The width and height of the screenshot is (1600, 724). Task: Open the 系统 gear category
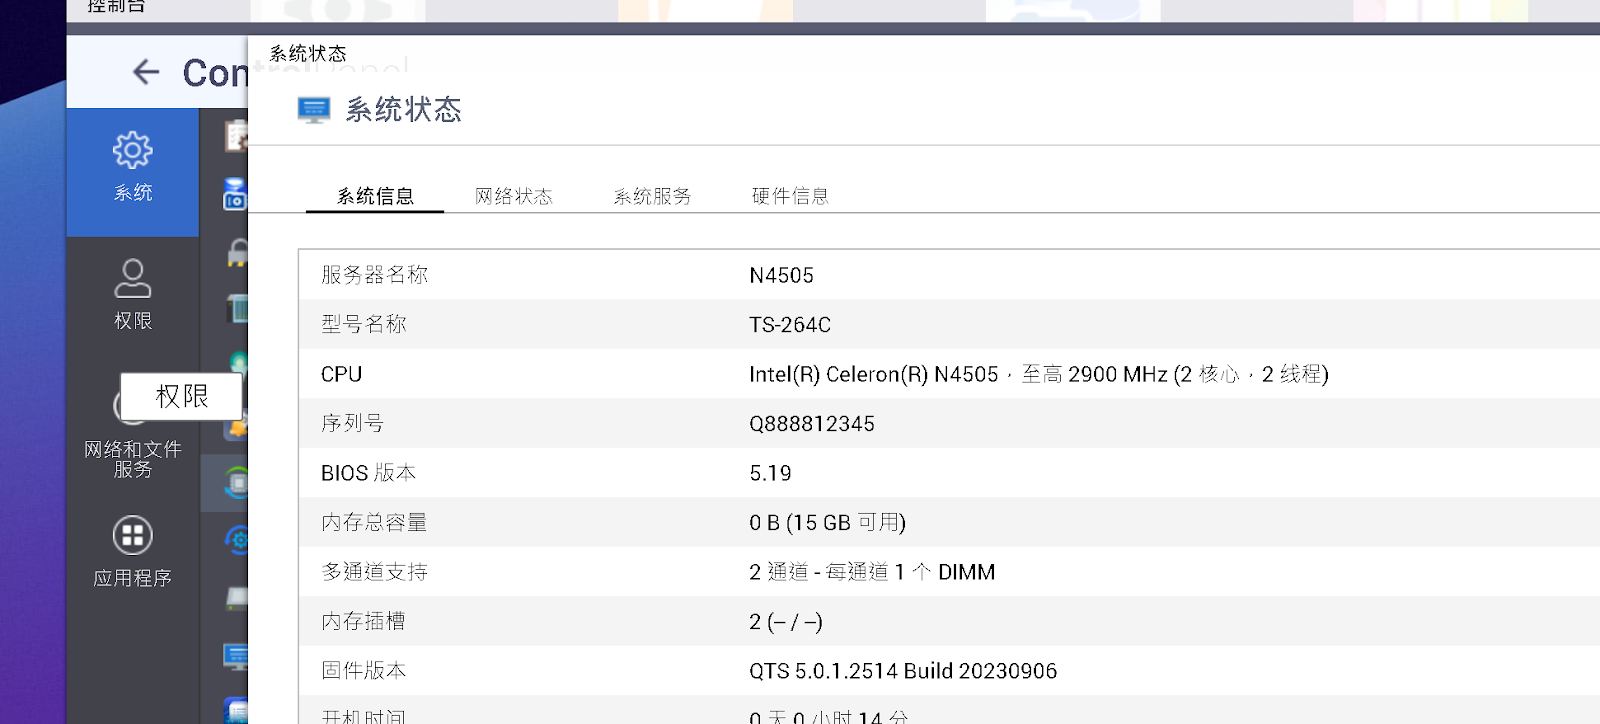[133, 171]
